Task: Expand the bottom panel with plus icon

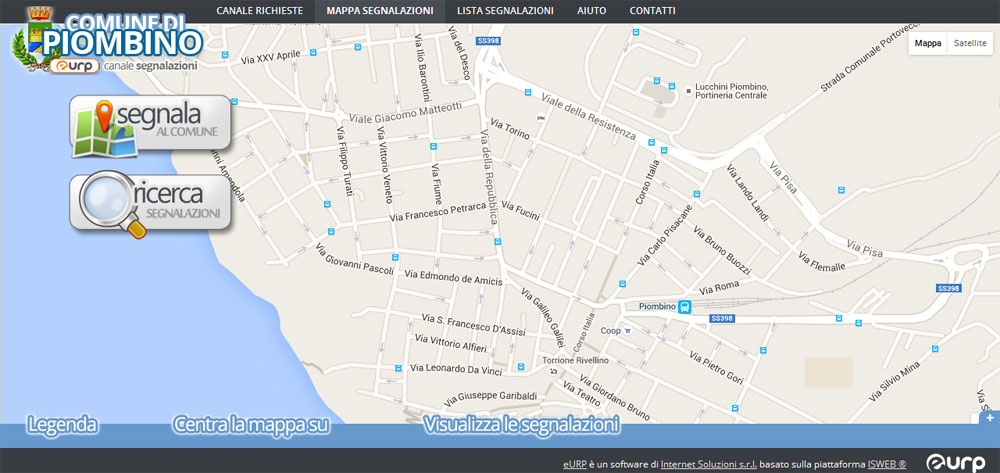Action: 990,418
